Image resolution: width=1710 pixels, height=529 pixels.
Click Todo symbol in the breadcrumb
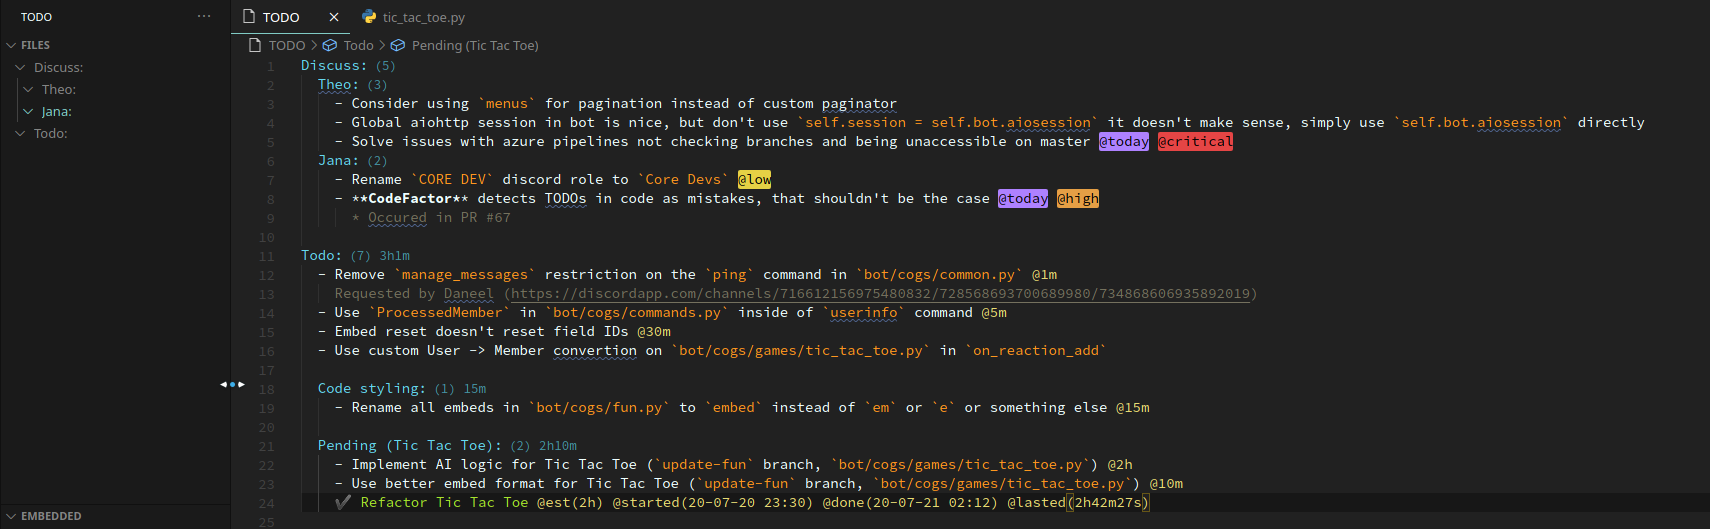(358, 45)
